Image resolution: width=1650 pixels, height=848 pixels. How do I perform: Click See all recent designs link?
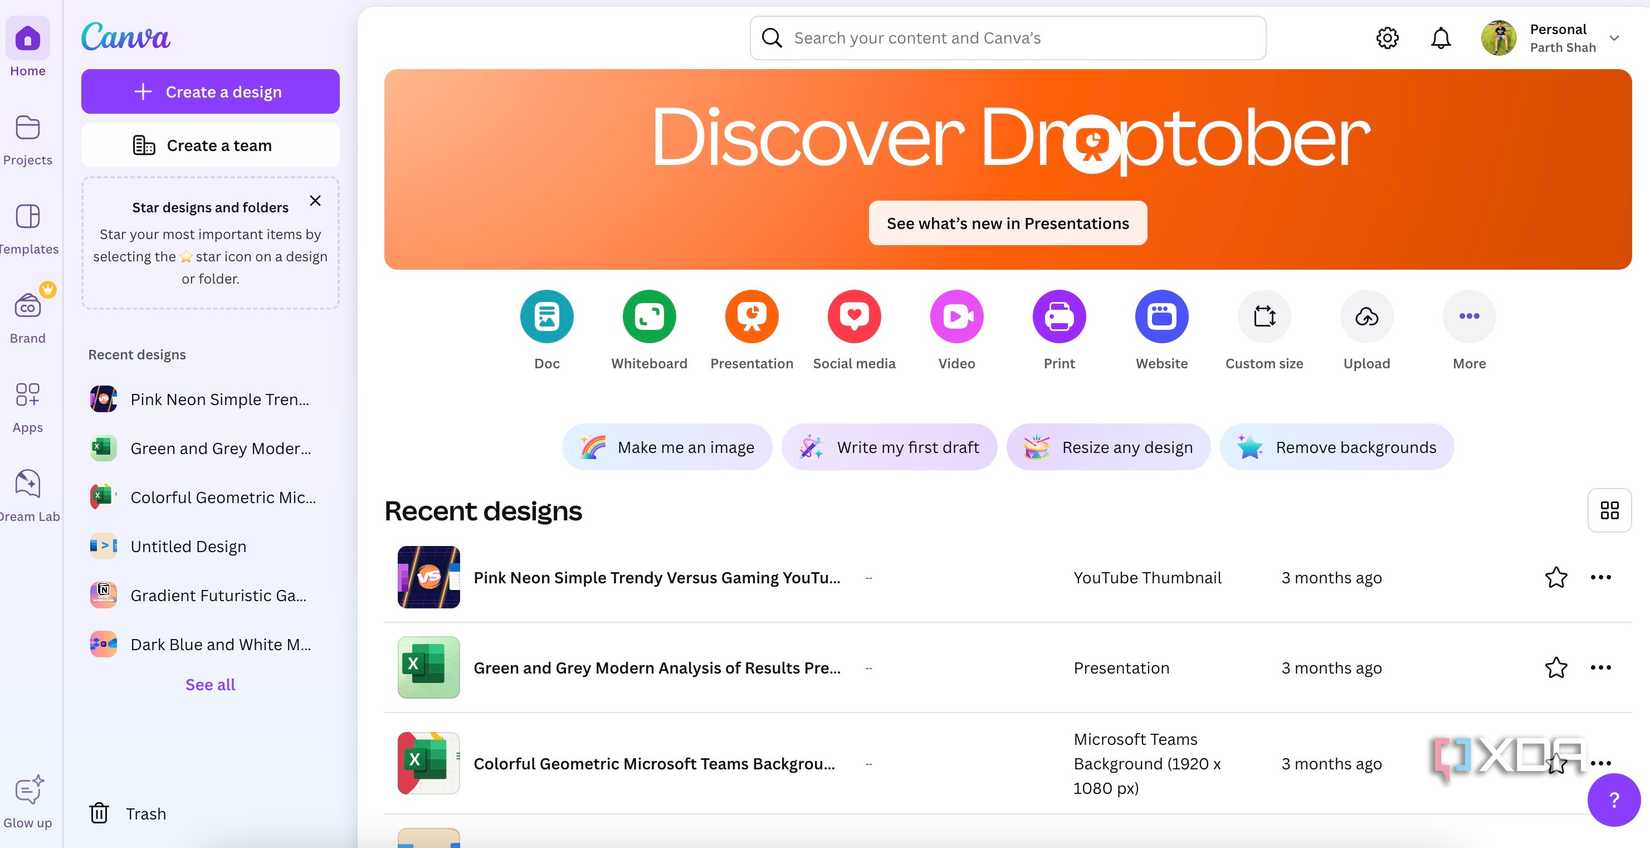[210, 685]
